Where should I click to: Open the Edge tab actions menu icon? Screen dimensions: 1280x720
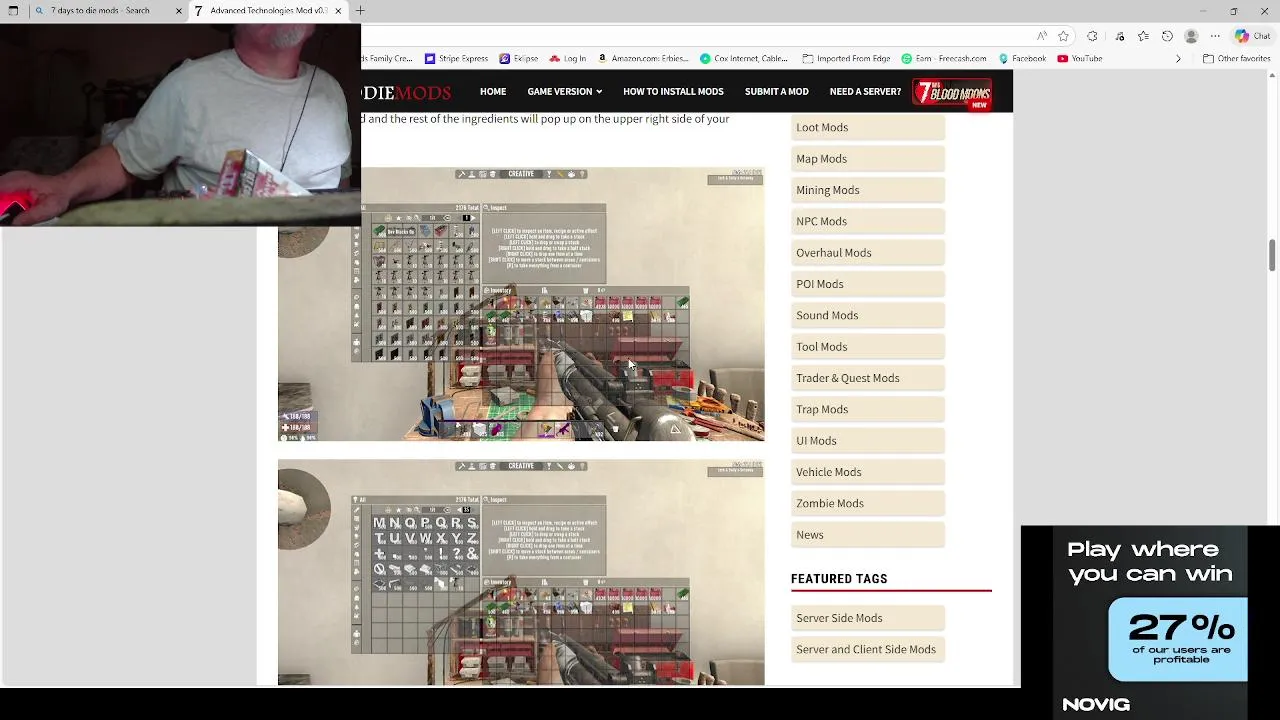[x=13, y=11]
